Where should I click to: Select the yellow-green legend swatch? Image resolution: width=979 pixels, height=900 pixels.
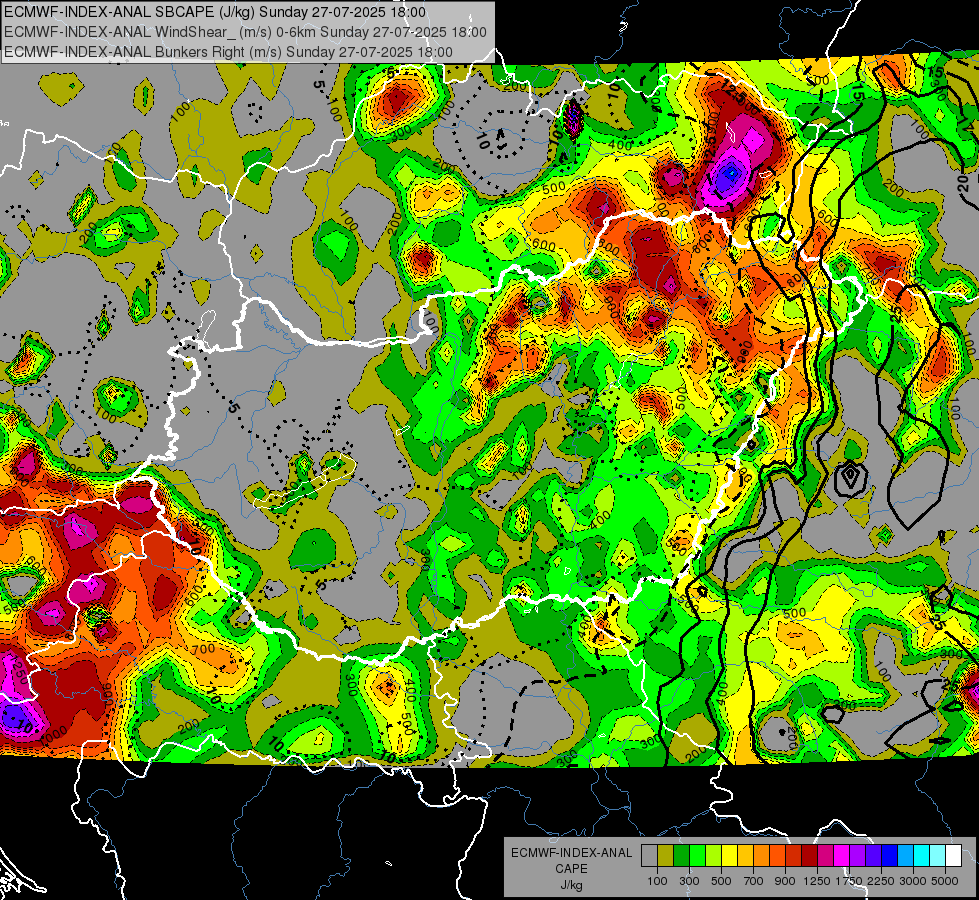pyautogui.click(x=714, y=855)
